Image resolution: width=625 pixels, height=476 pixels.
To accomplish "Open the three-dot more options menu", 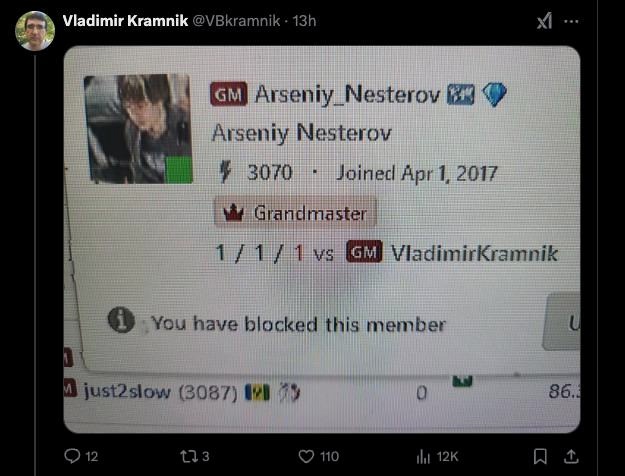I will (572, 21).
